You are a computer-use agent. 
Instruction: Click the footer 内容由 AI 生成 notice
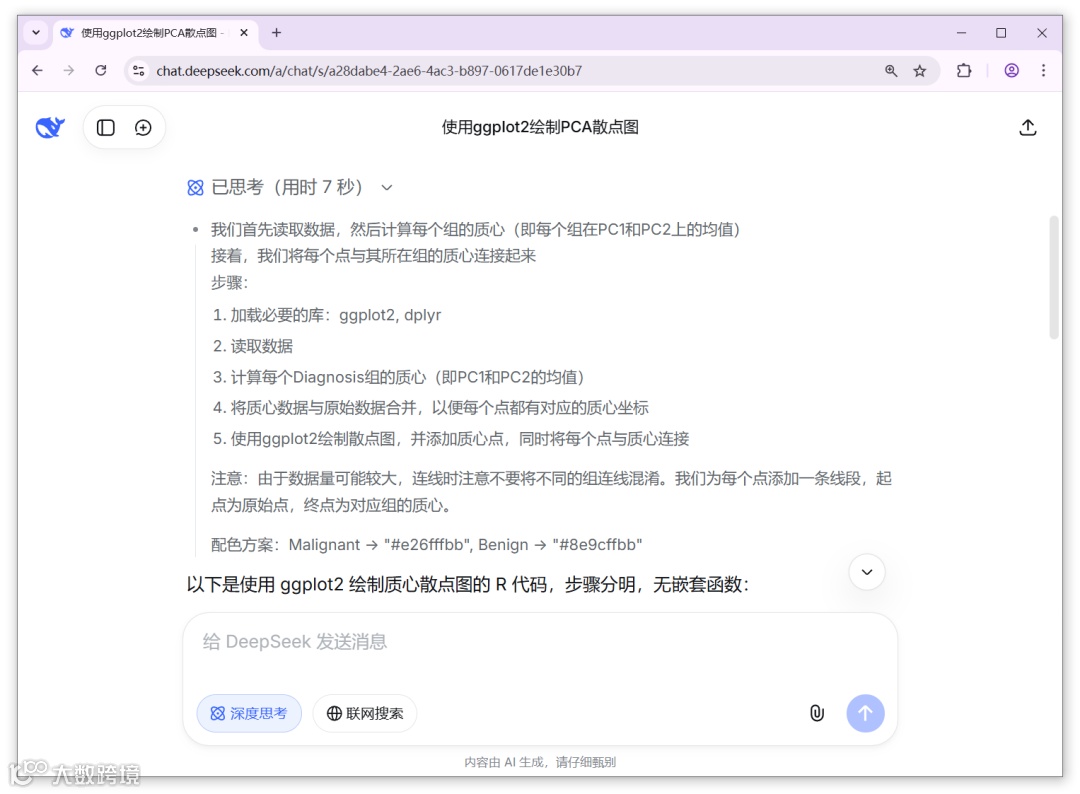[540, 762]
